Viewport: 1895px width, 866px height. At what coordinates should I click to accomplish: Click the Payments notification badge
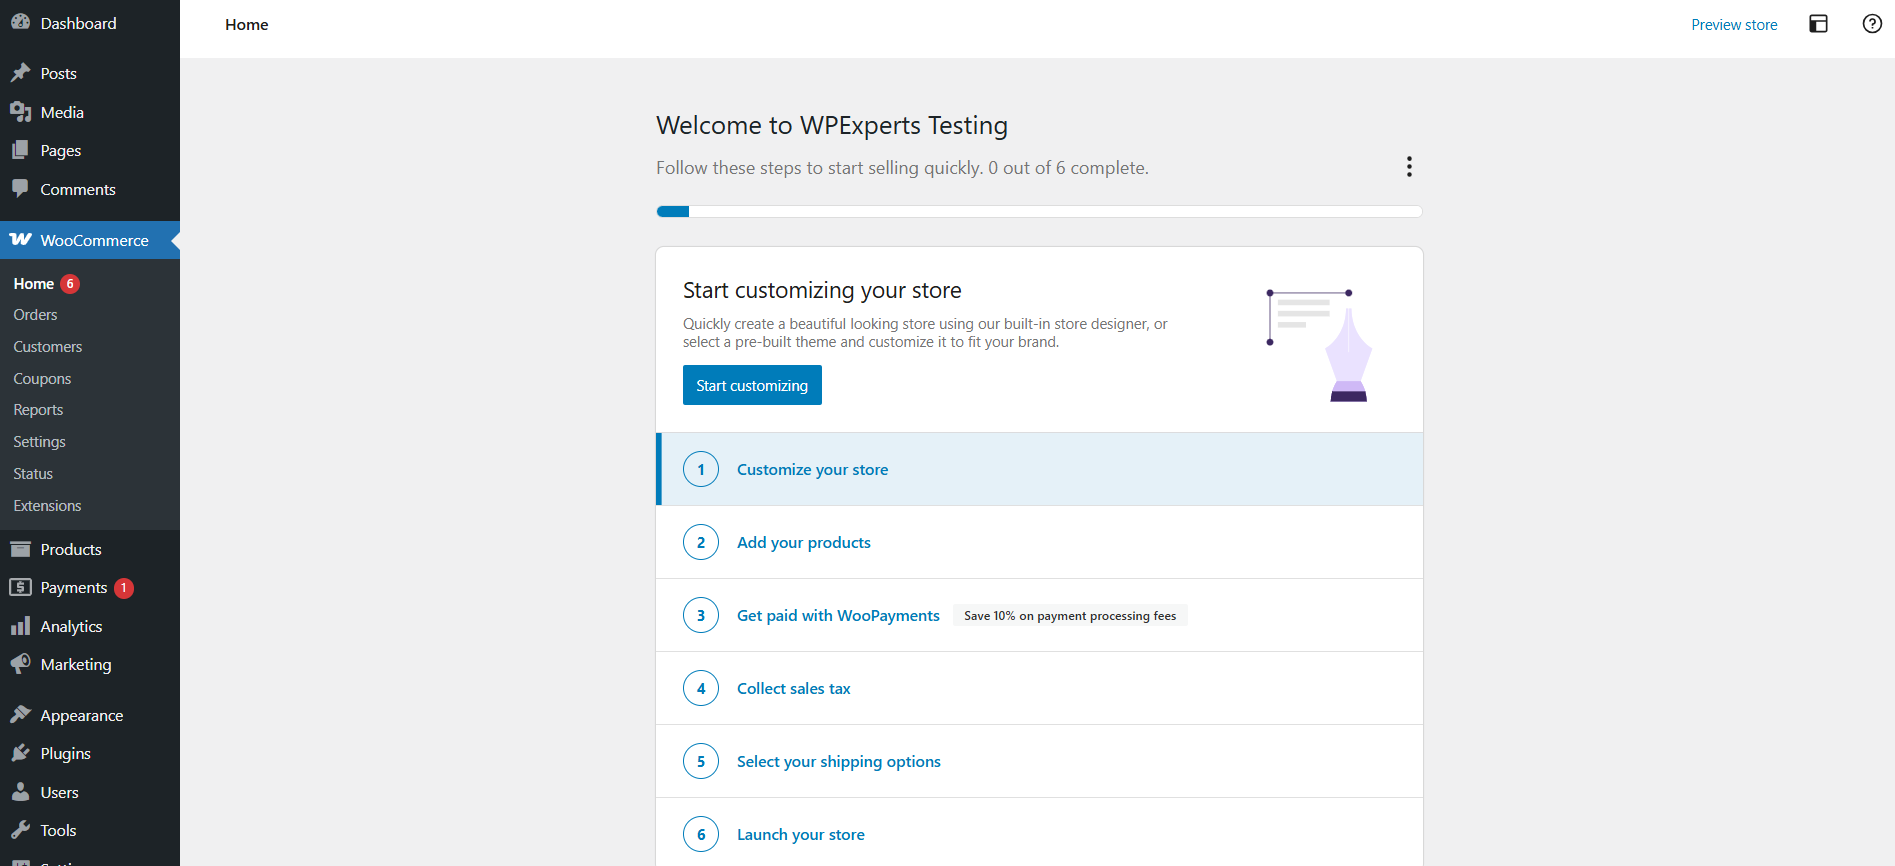124,588
